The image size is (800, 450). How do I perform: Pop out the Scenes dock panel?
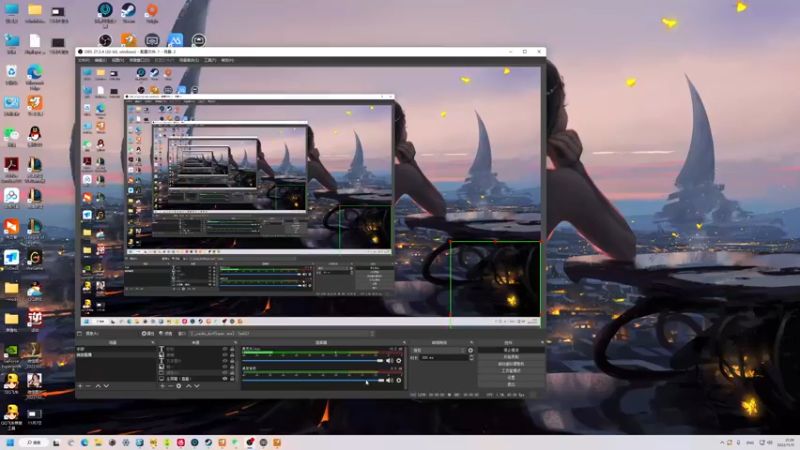(153, 342)
